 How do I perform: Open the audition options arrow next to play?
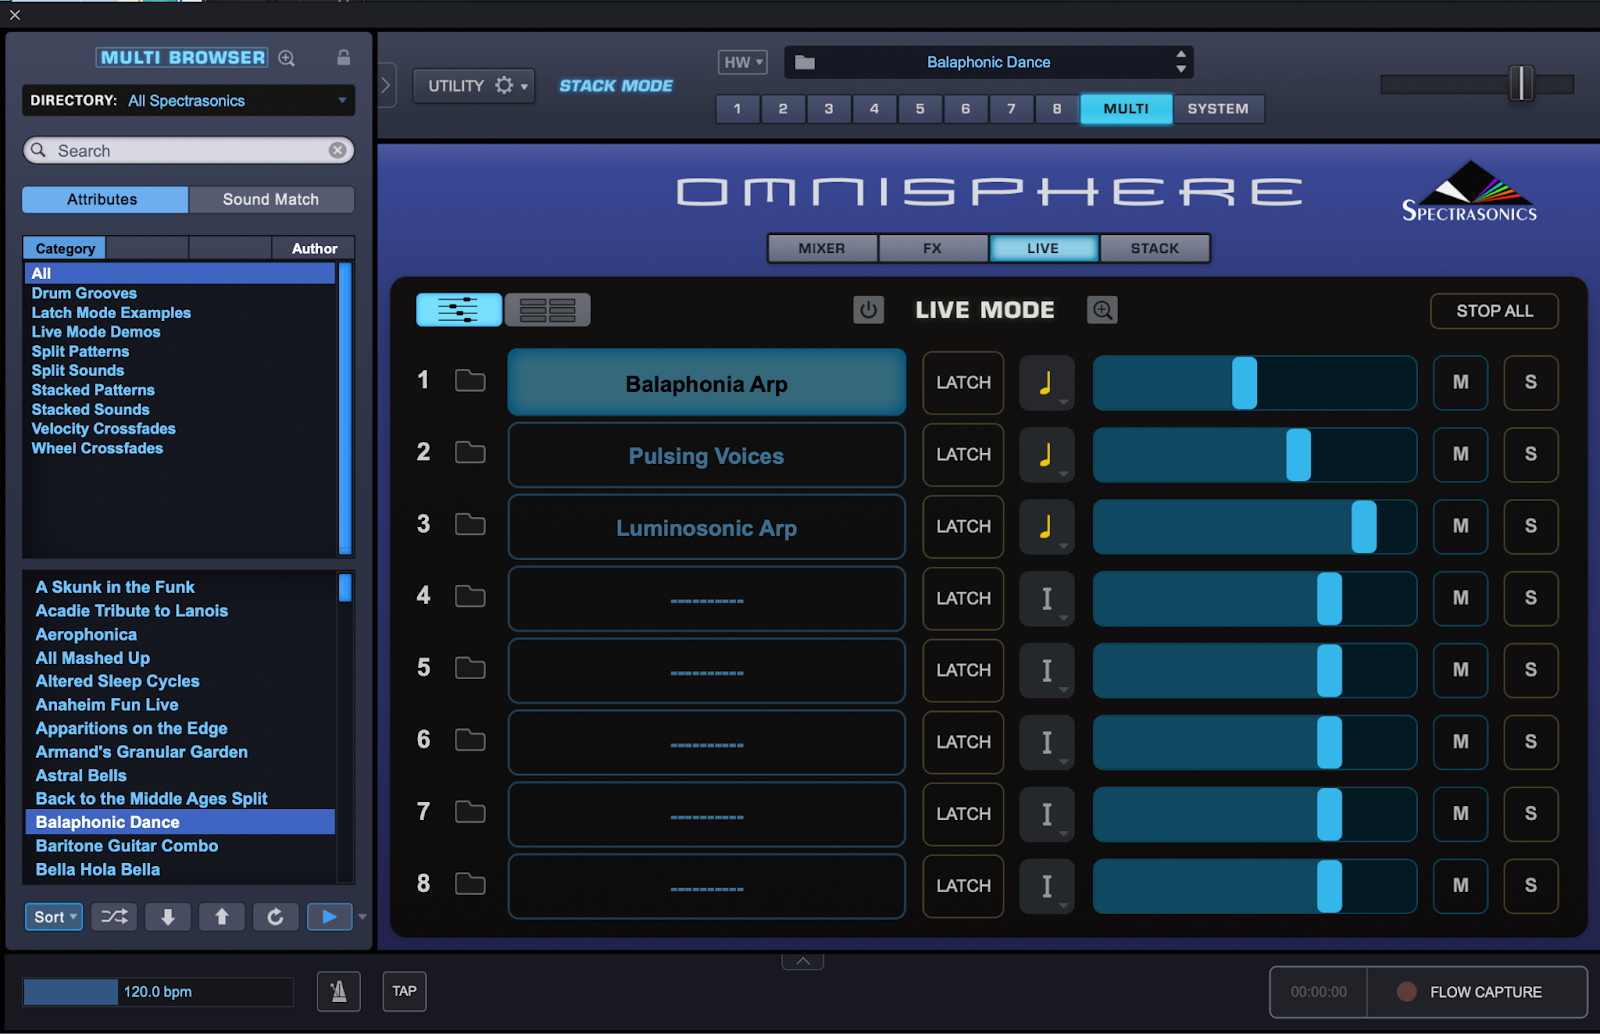pos(362,916)
